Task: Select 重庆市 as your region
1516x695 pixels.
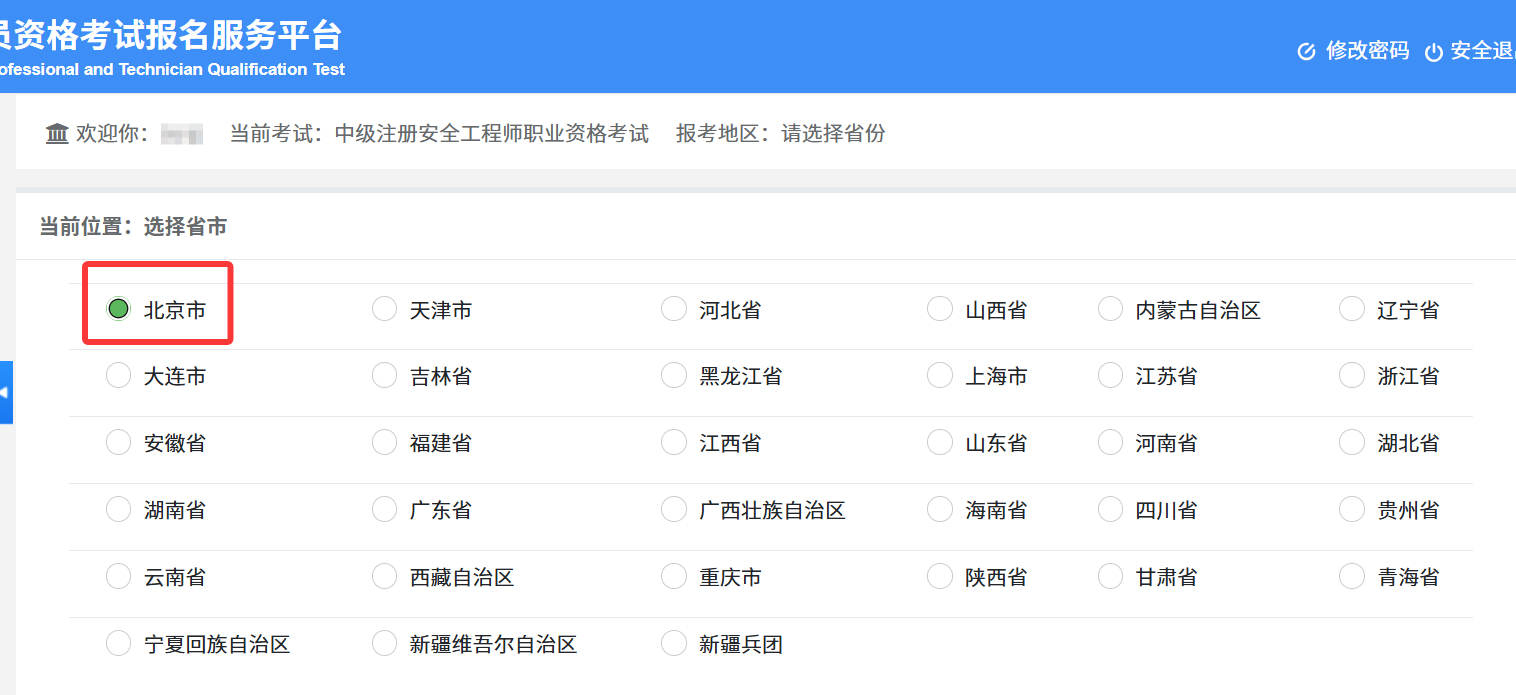Action: pyautogui.click(x=674, y=576)
